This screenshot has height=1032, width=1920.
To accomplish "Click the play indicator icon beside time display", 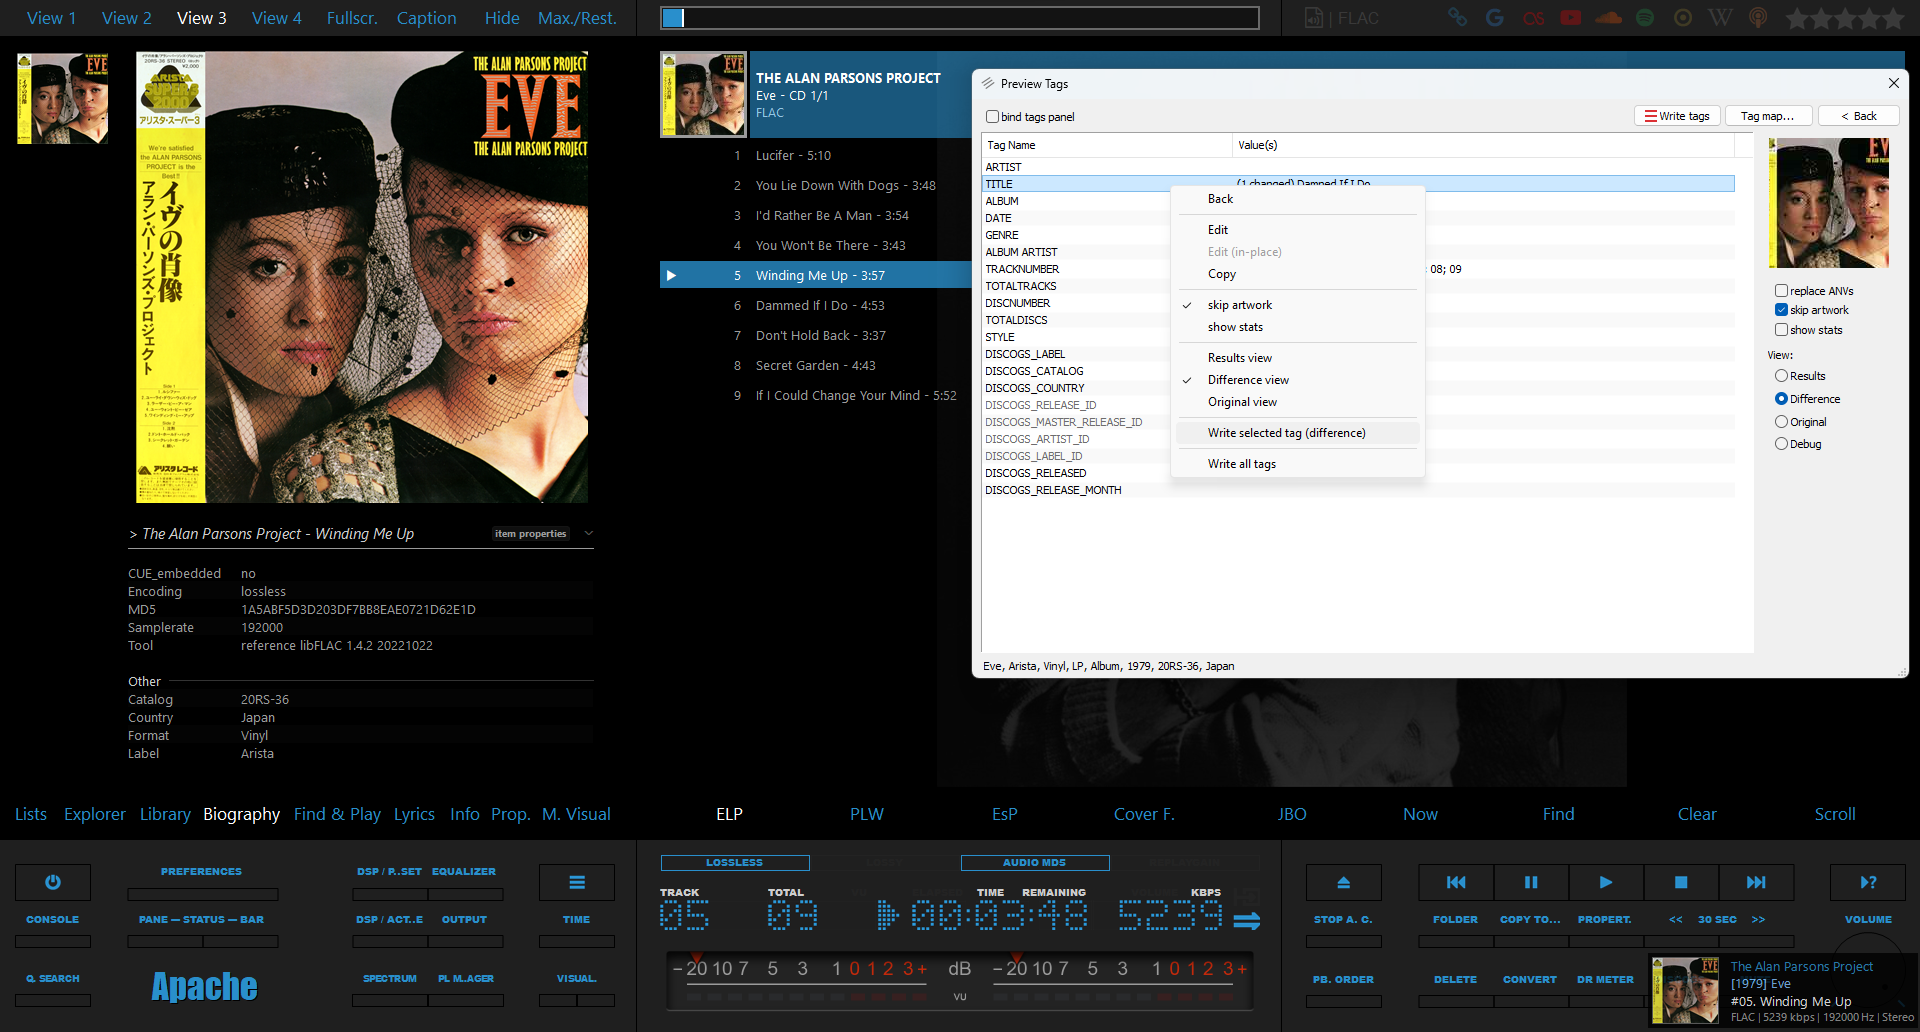I will 887,914.
